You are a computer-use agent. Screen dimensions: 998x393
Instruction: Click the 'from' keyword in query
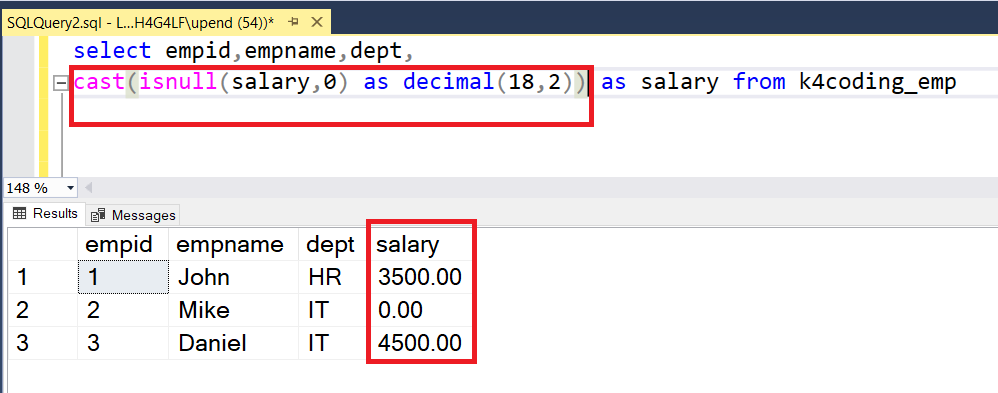tap(758, 83)
